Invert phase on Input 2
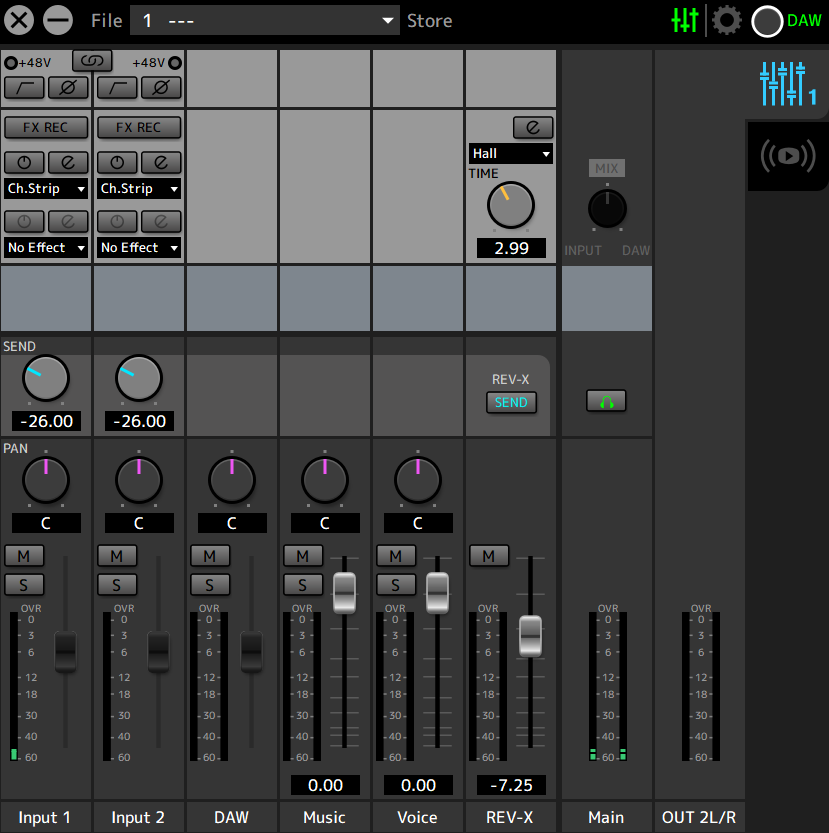 pyautogui.click(x=161, y=88)
